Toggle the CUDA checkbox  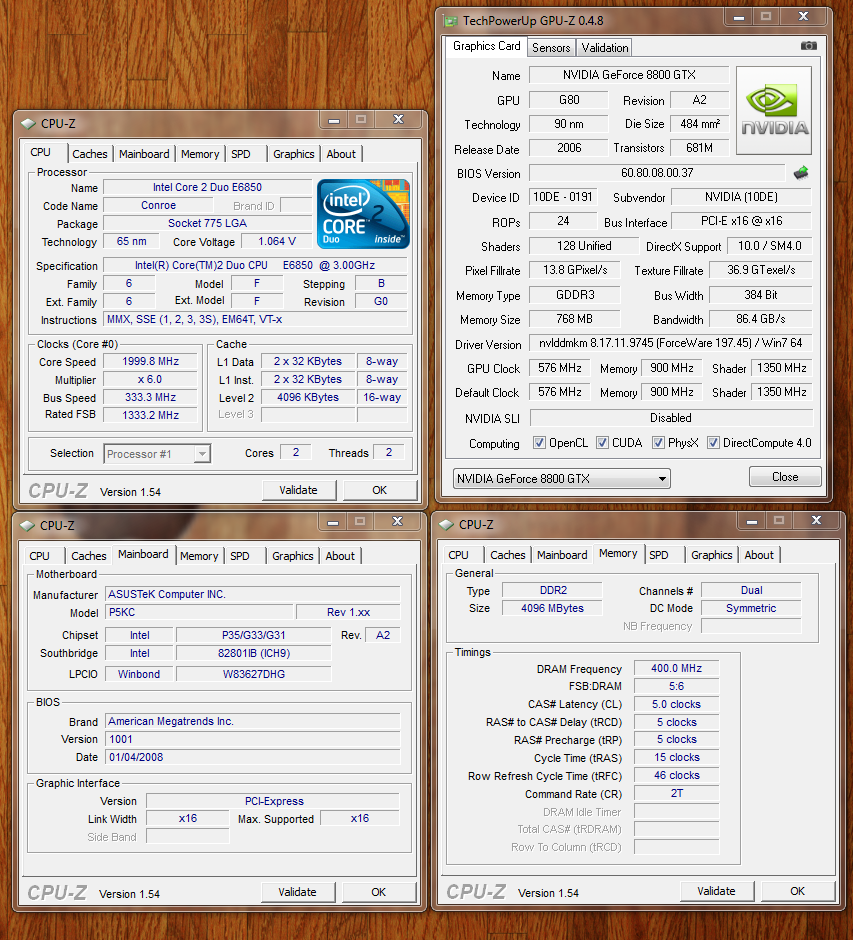click(602, 443)
